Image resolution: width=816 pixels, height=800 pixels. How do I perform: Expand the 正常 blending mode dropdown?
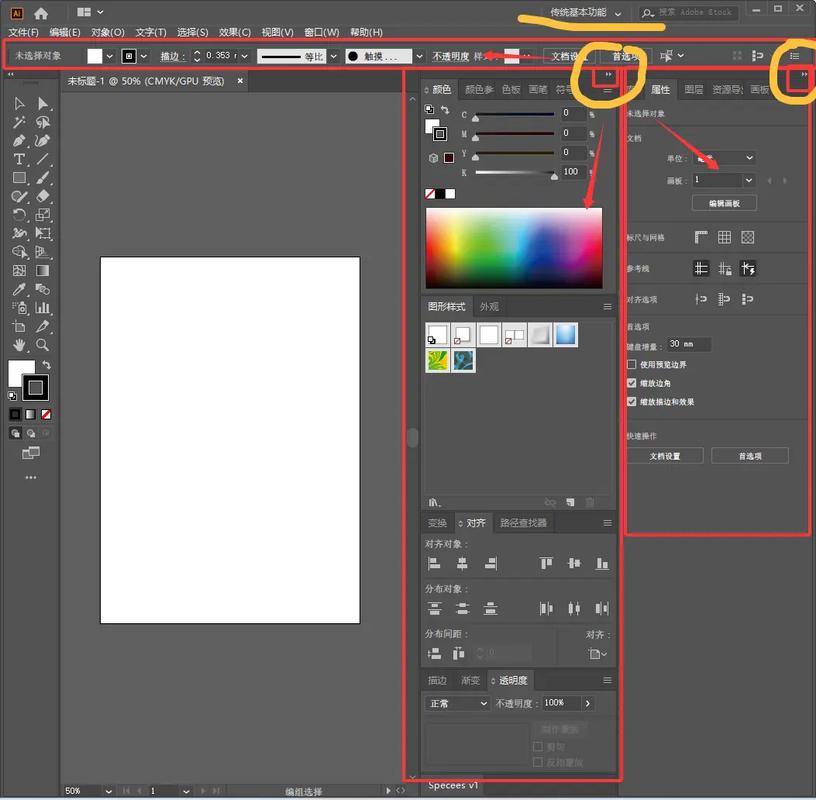(457, 704)
